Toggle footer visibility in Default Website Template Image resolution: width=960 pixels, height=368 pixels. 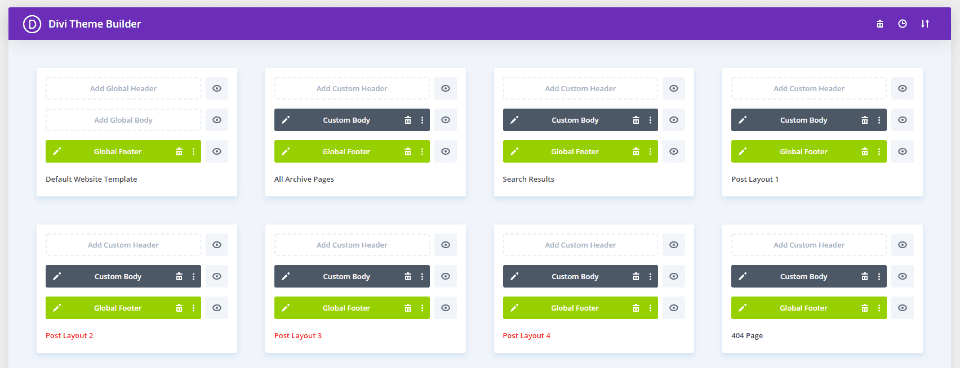(217, 151)
